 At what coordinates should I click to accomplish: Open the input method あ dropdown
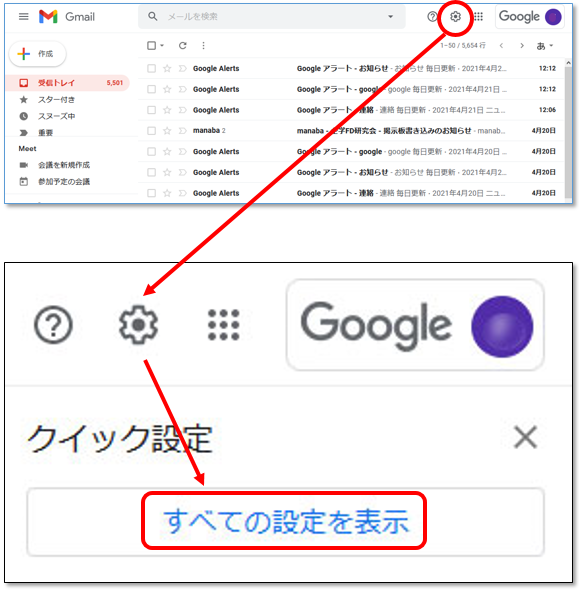click(x=544, y=46)
